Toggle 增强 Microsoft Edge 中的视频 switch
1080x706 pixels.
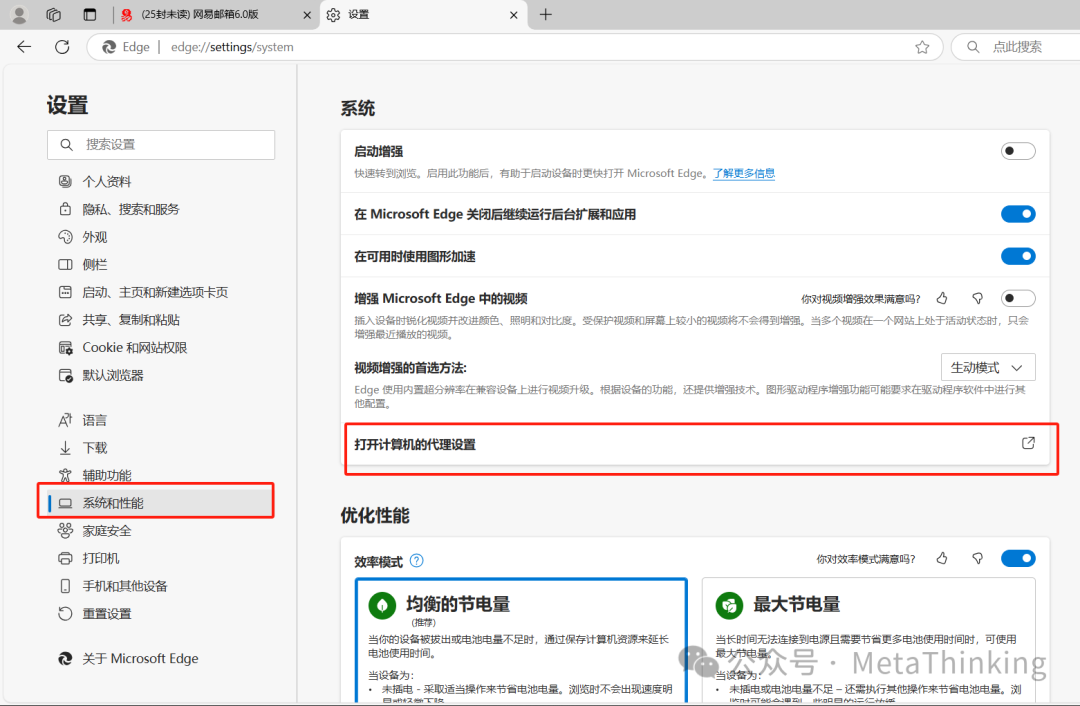[x=1018, y=298]
